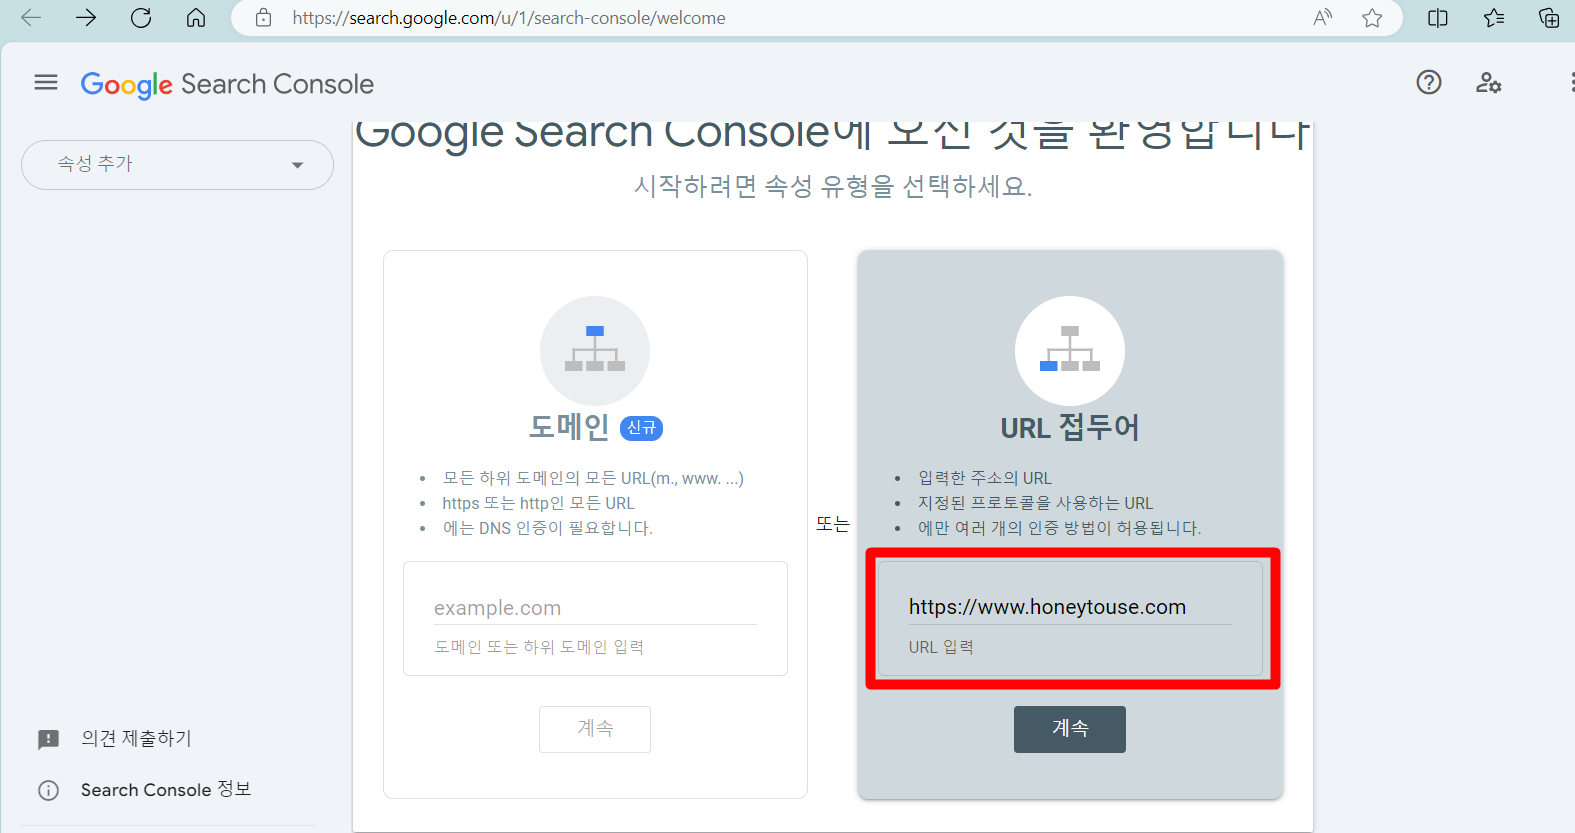
Task: Click the info circle icon beside Search Console 정보
Action: pyautogui.click(x=48, y=791)
